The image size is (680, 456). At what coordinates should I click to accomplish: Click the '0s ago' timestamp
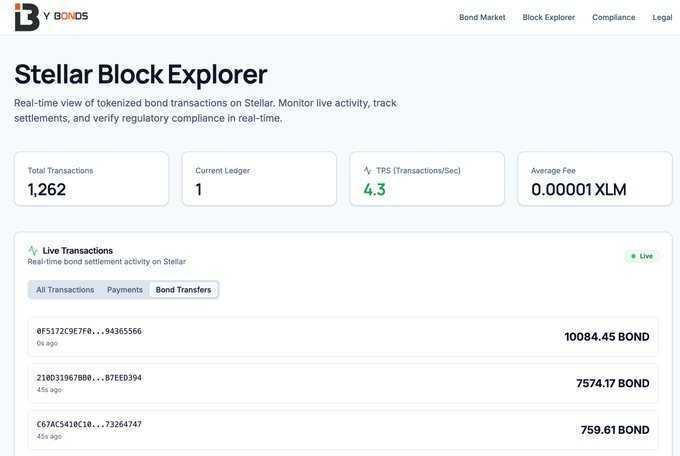pos(47,343)
